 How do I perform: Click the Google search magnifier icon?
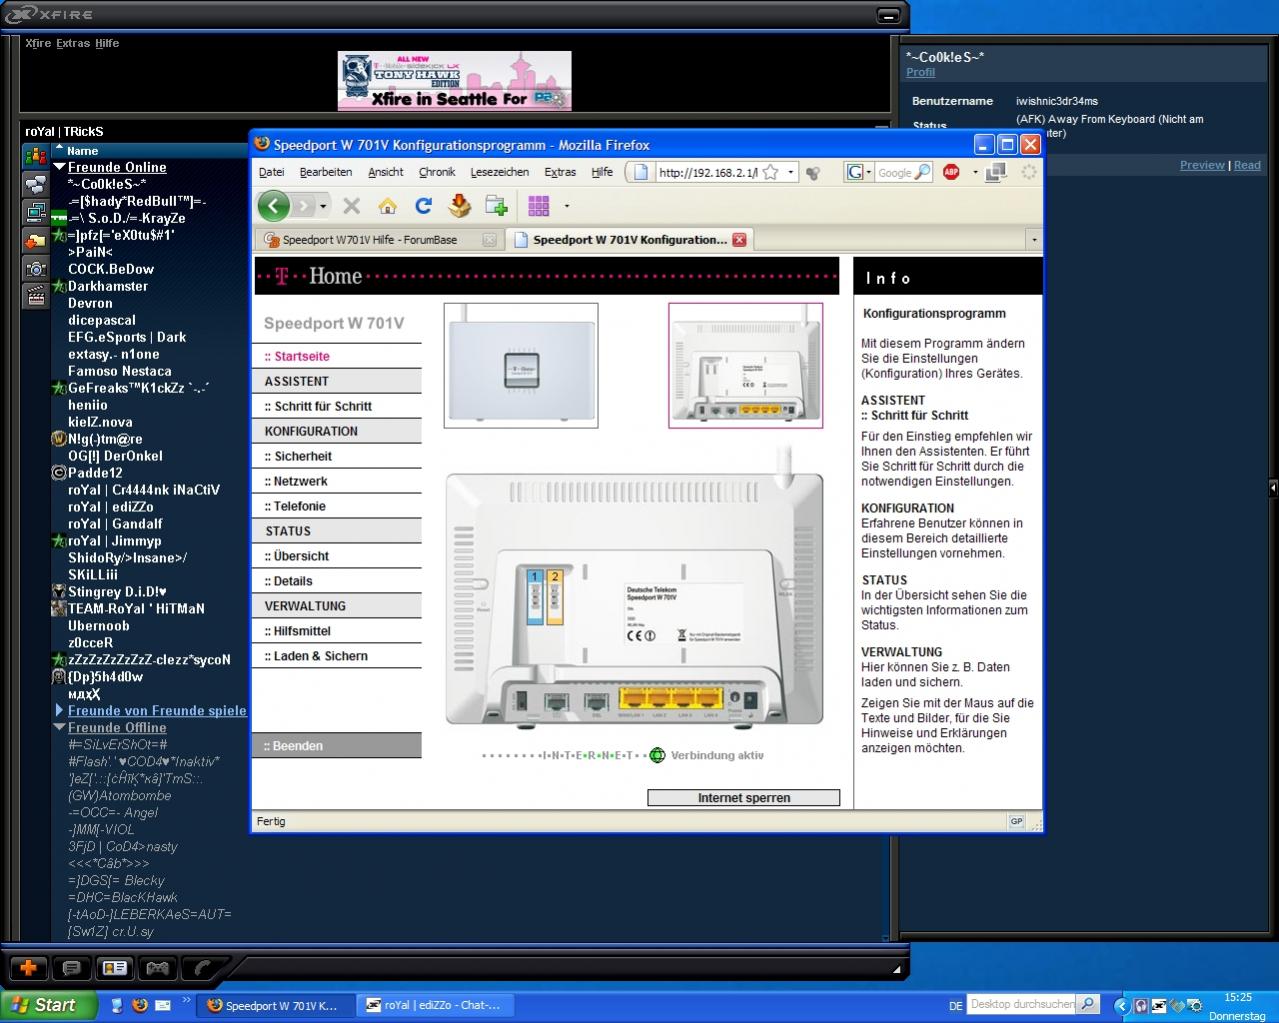922,172
